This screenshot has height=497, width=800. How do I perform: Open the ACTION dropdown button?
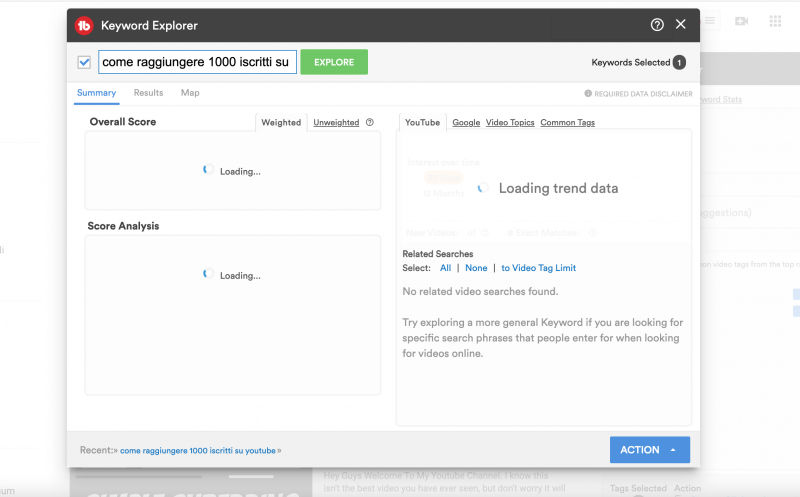point(649,450)
